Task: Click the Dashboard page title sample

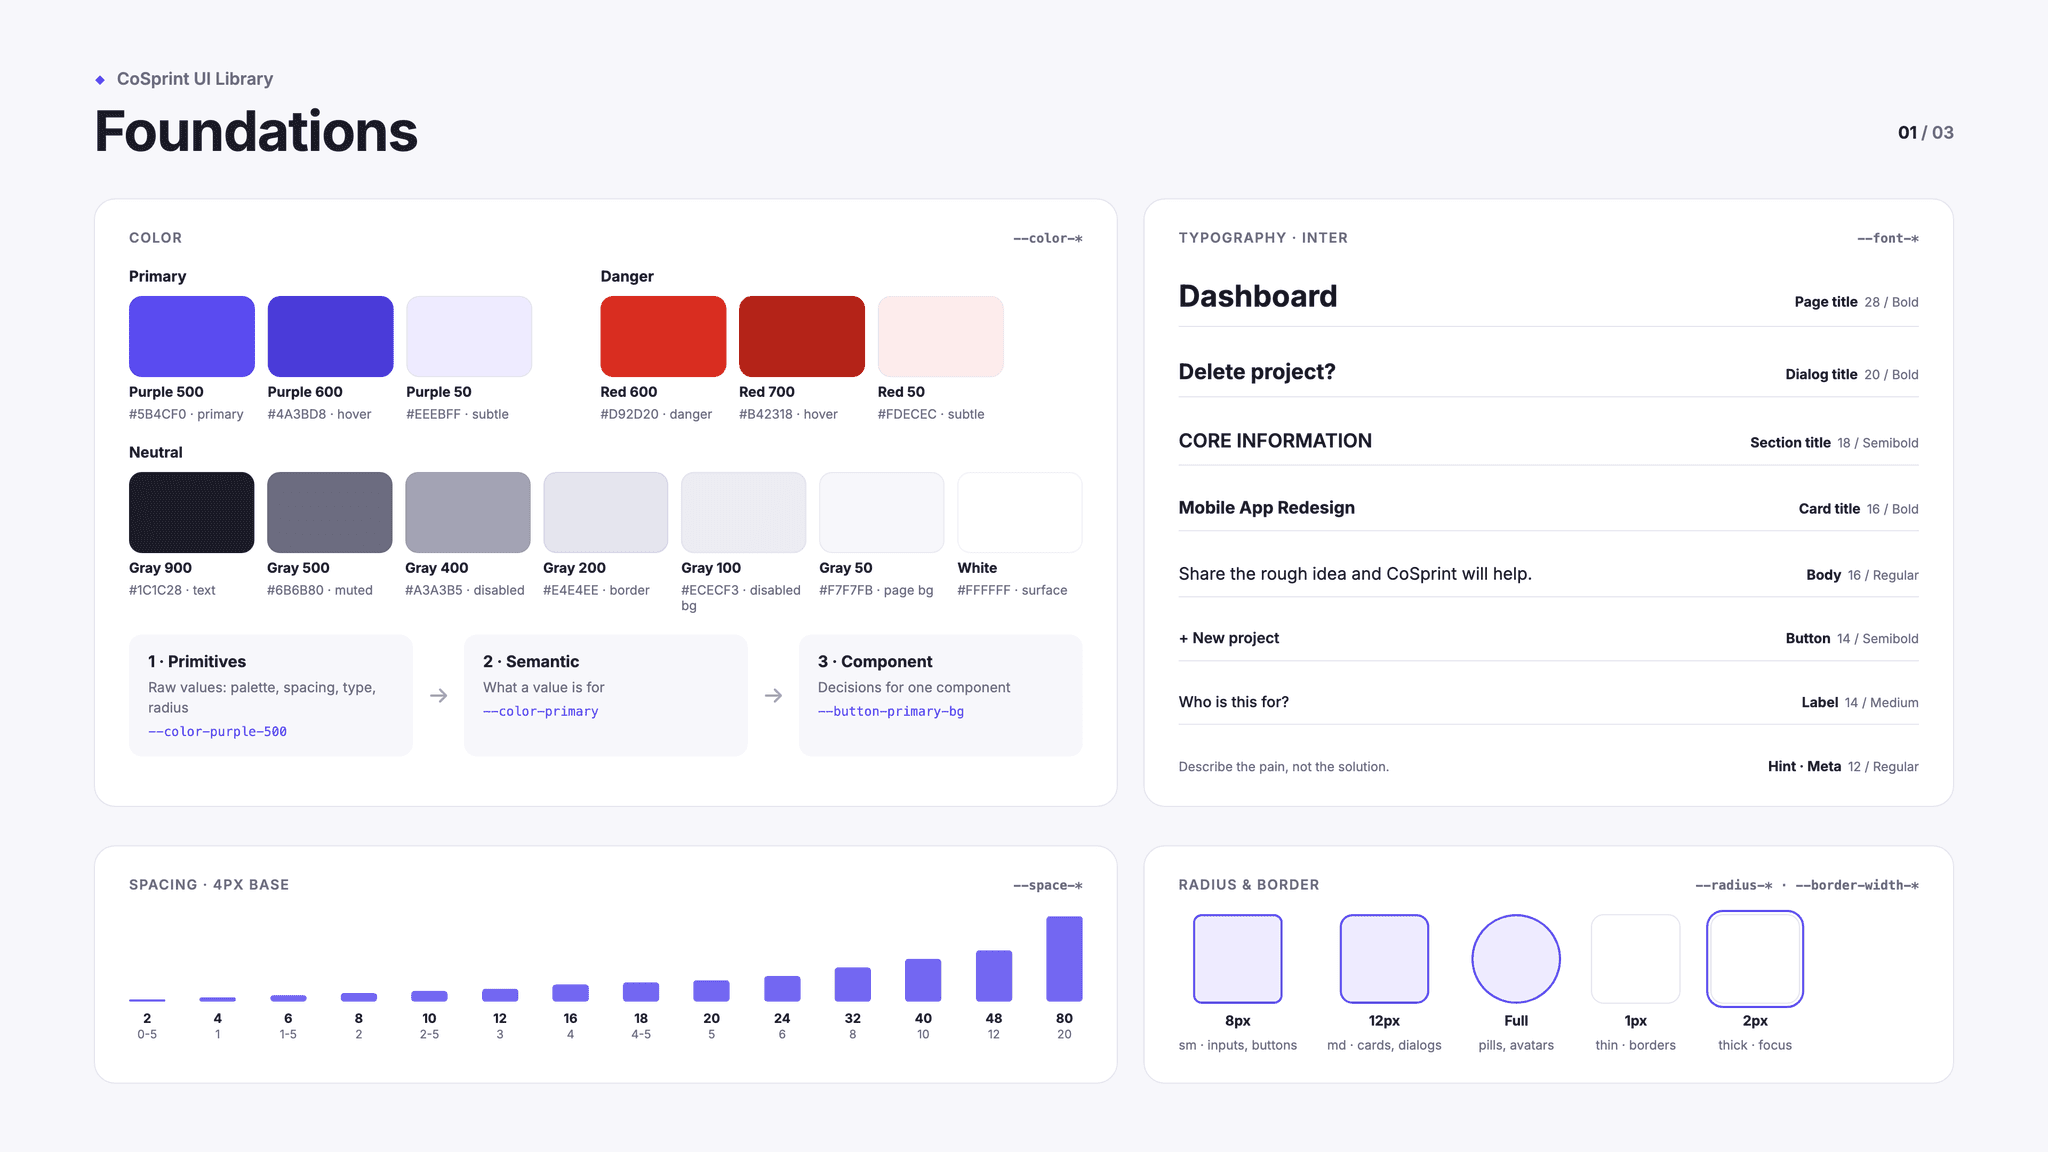Action: tap(1258, 296)
